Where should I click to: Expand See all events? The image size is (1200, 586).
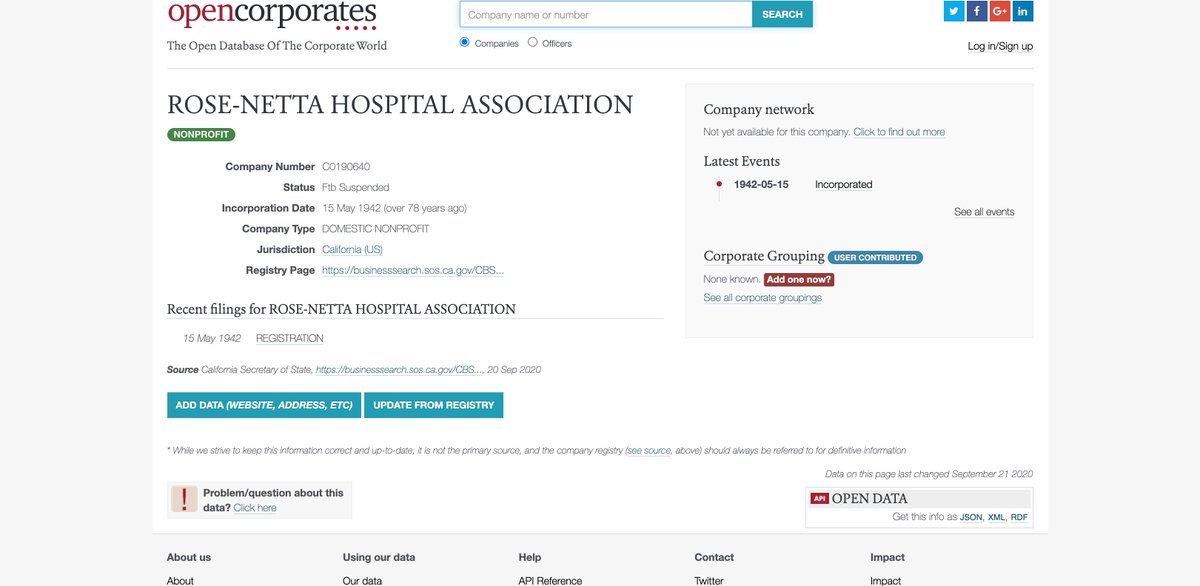coord(984,211)
